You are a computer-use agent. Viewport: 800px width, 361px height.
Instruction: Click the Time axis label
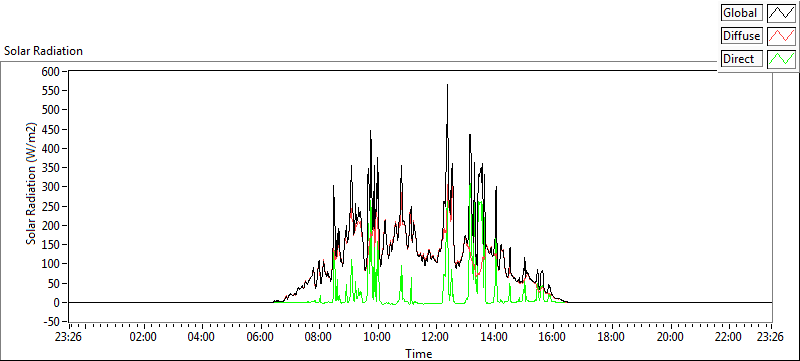click(419, 353)
